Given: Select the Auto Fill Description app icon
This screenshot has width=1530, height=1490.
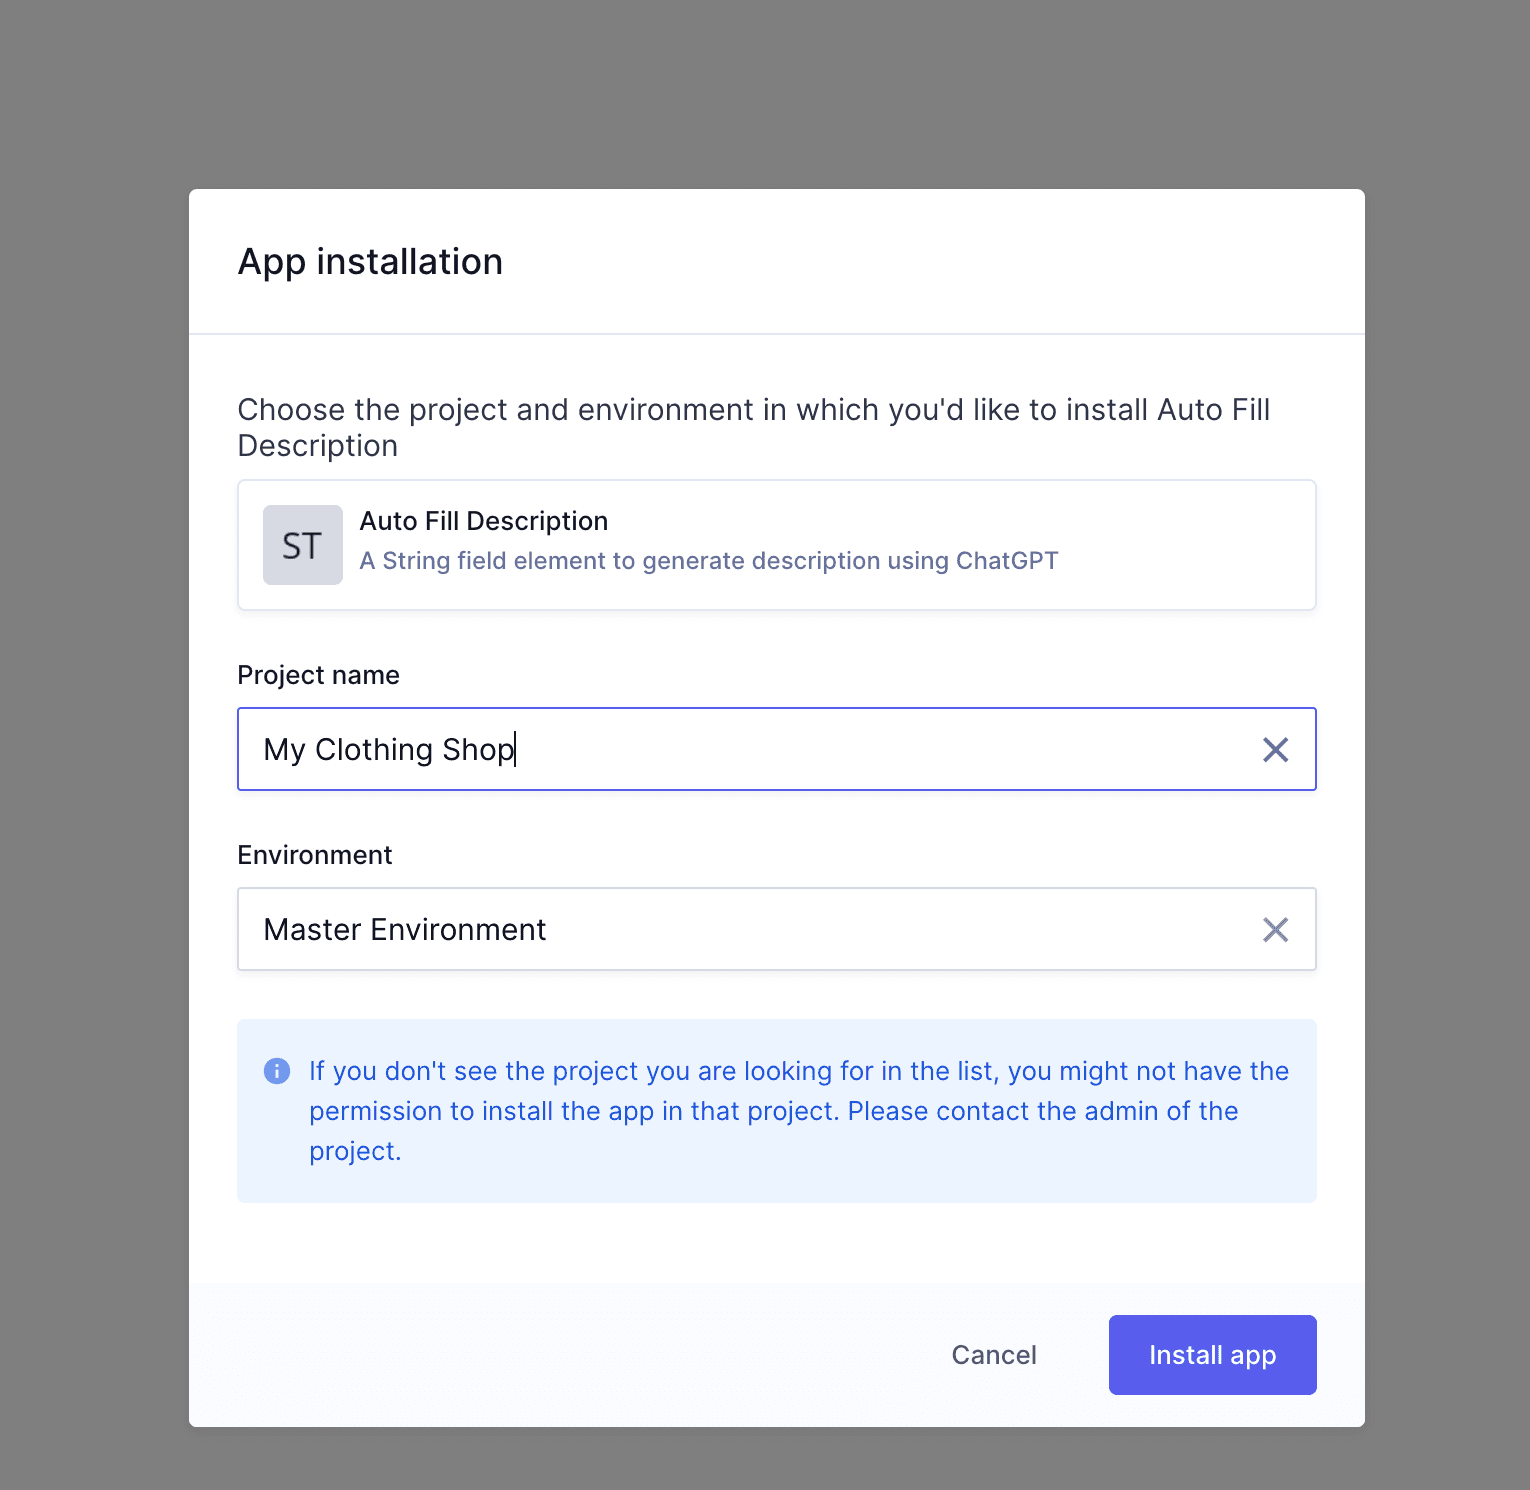Looking at the screenshot, I should [x=302, y=544].
